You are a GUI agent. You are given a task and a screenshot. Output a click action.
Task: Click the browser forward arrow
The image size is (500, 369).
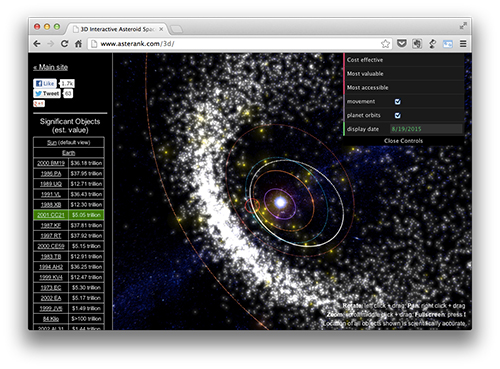pos(51,44)
